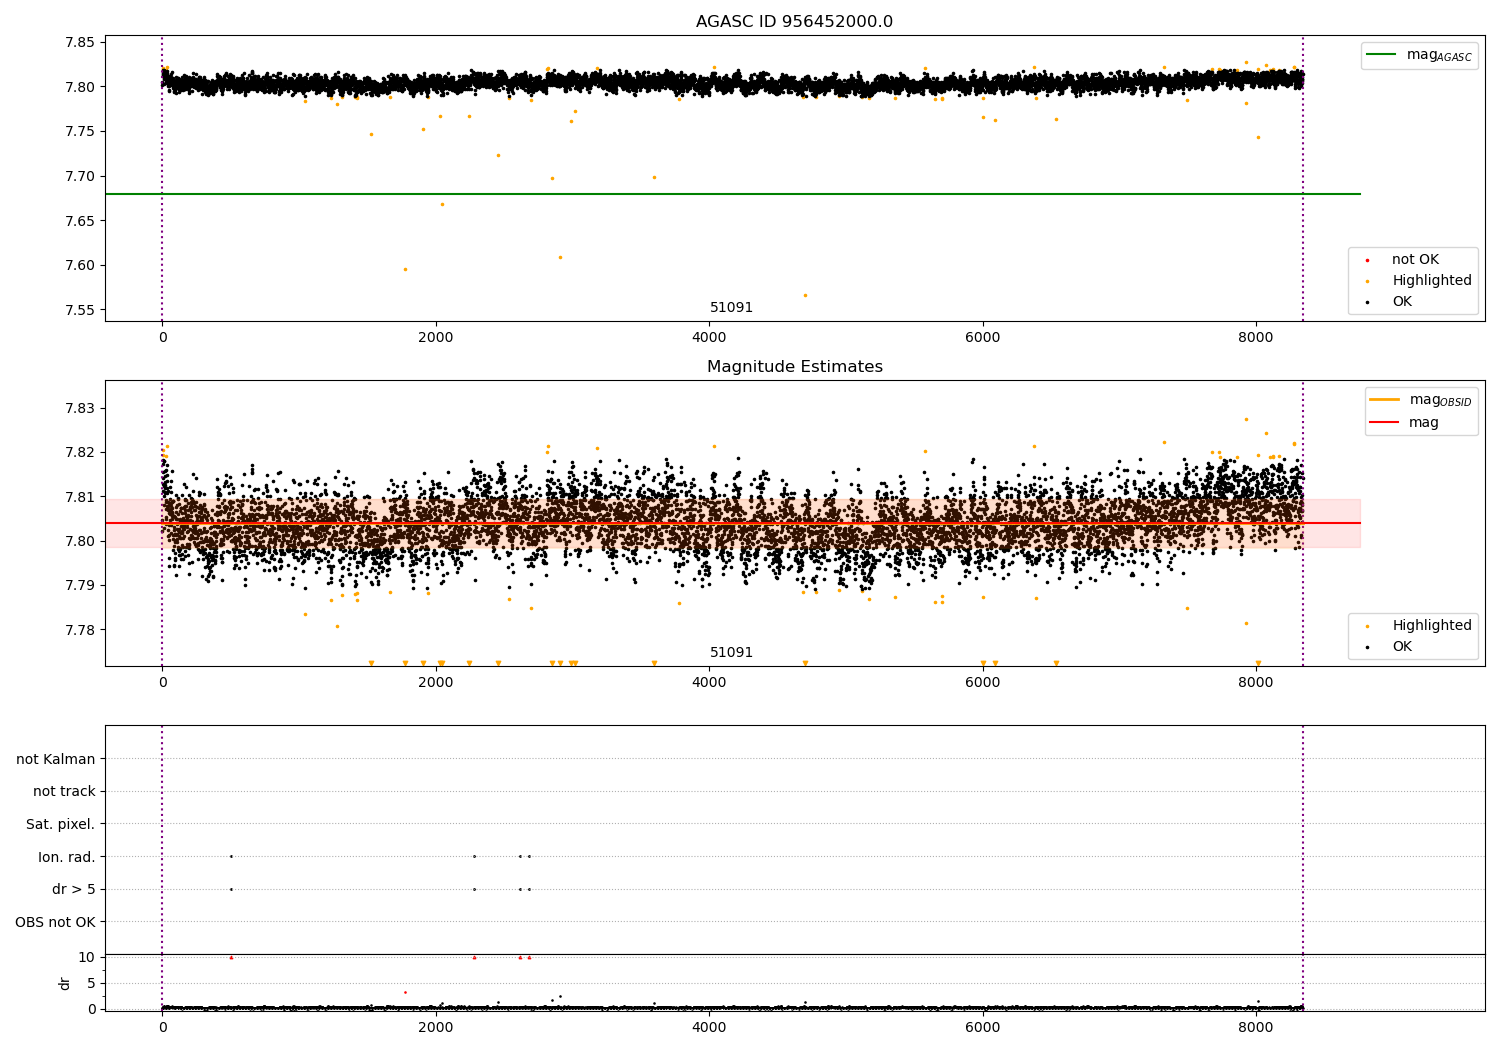Click the red mag line in Magnitude Estimates plot
This screenshot has width=1500, height=1050.
tap(733, 523)
